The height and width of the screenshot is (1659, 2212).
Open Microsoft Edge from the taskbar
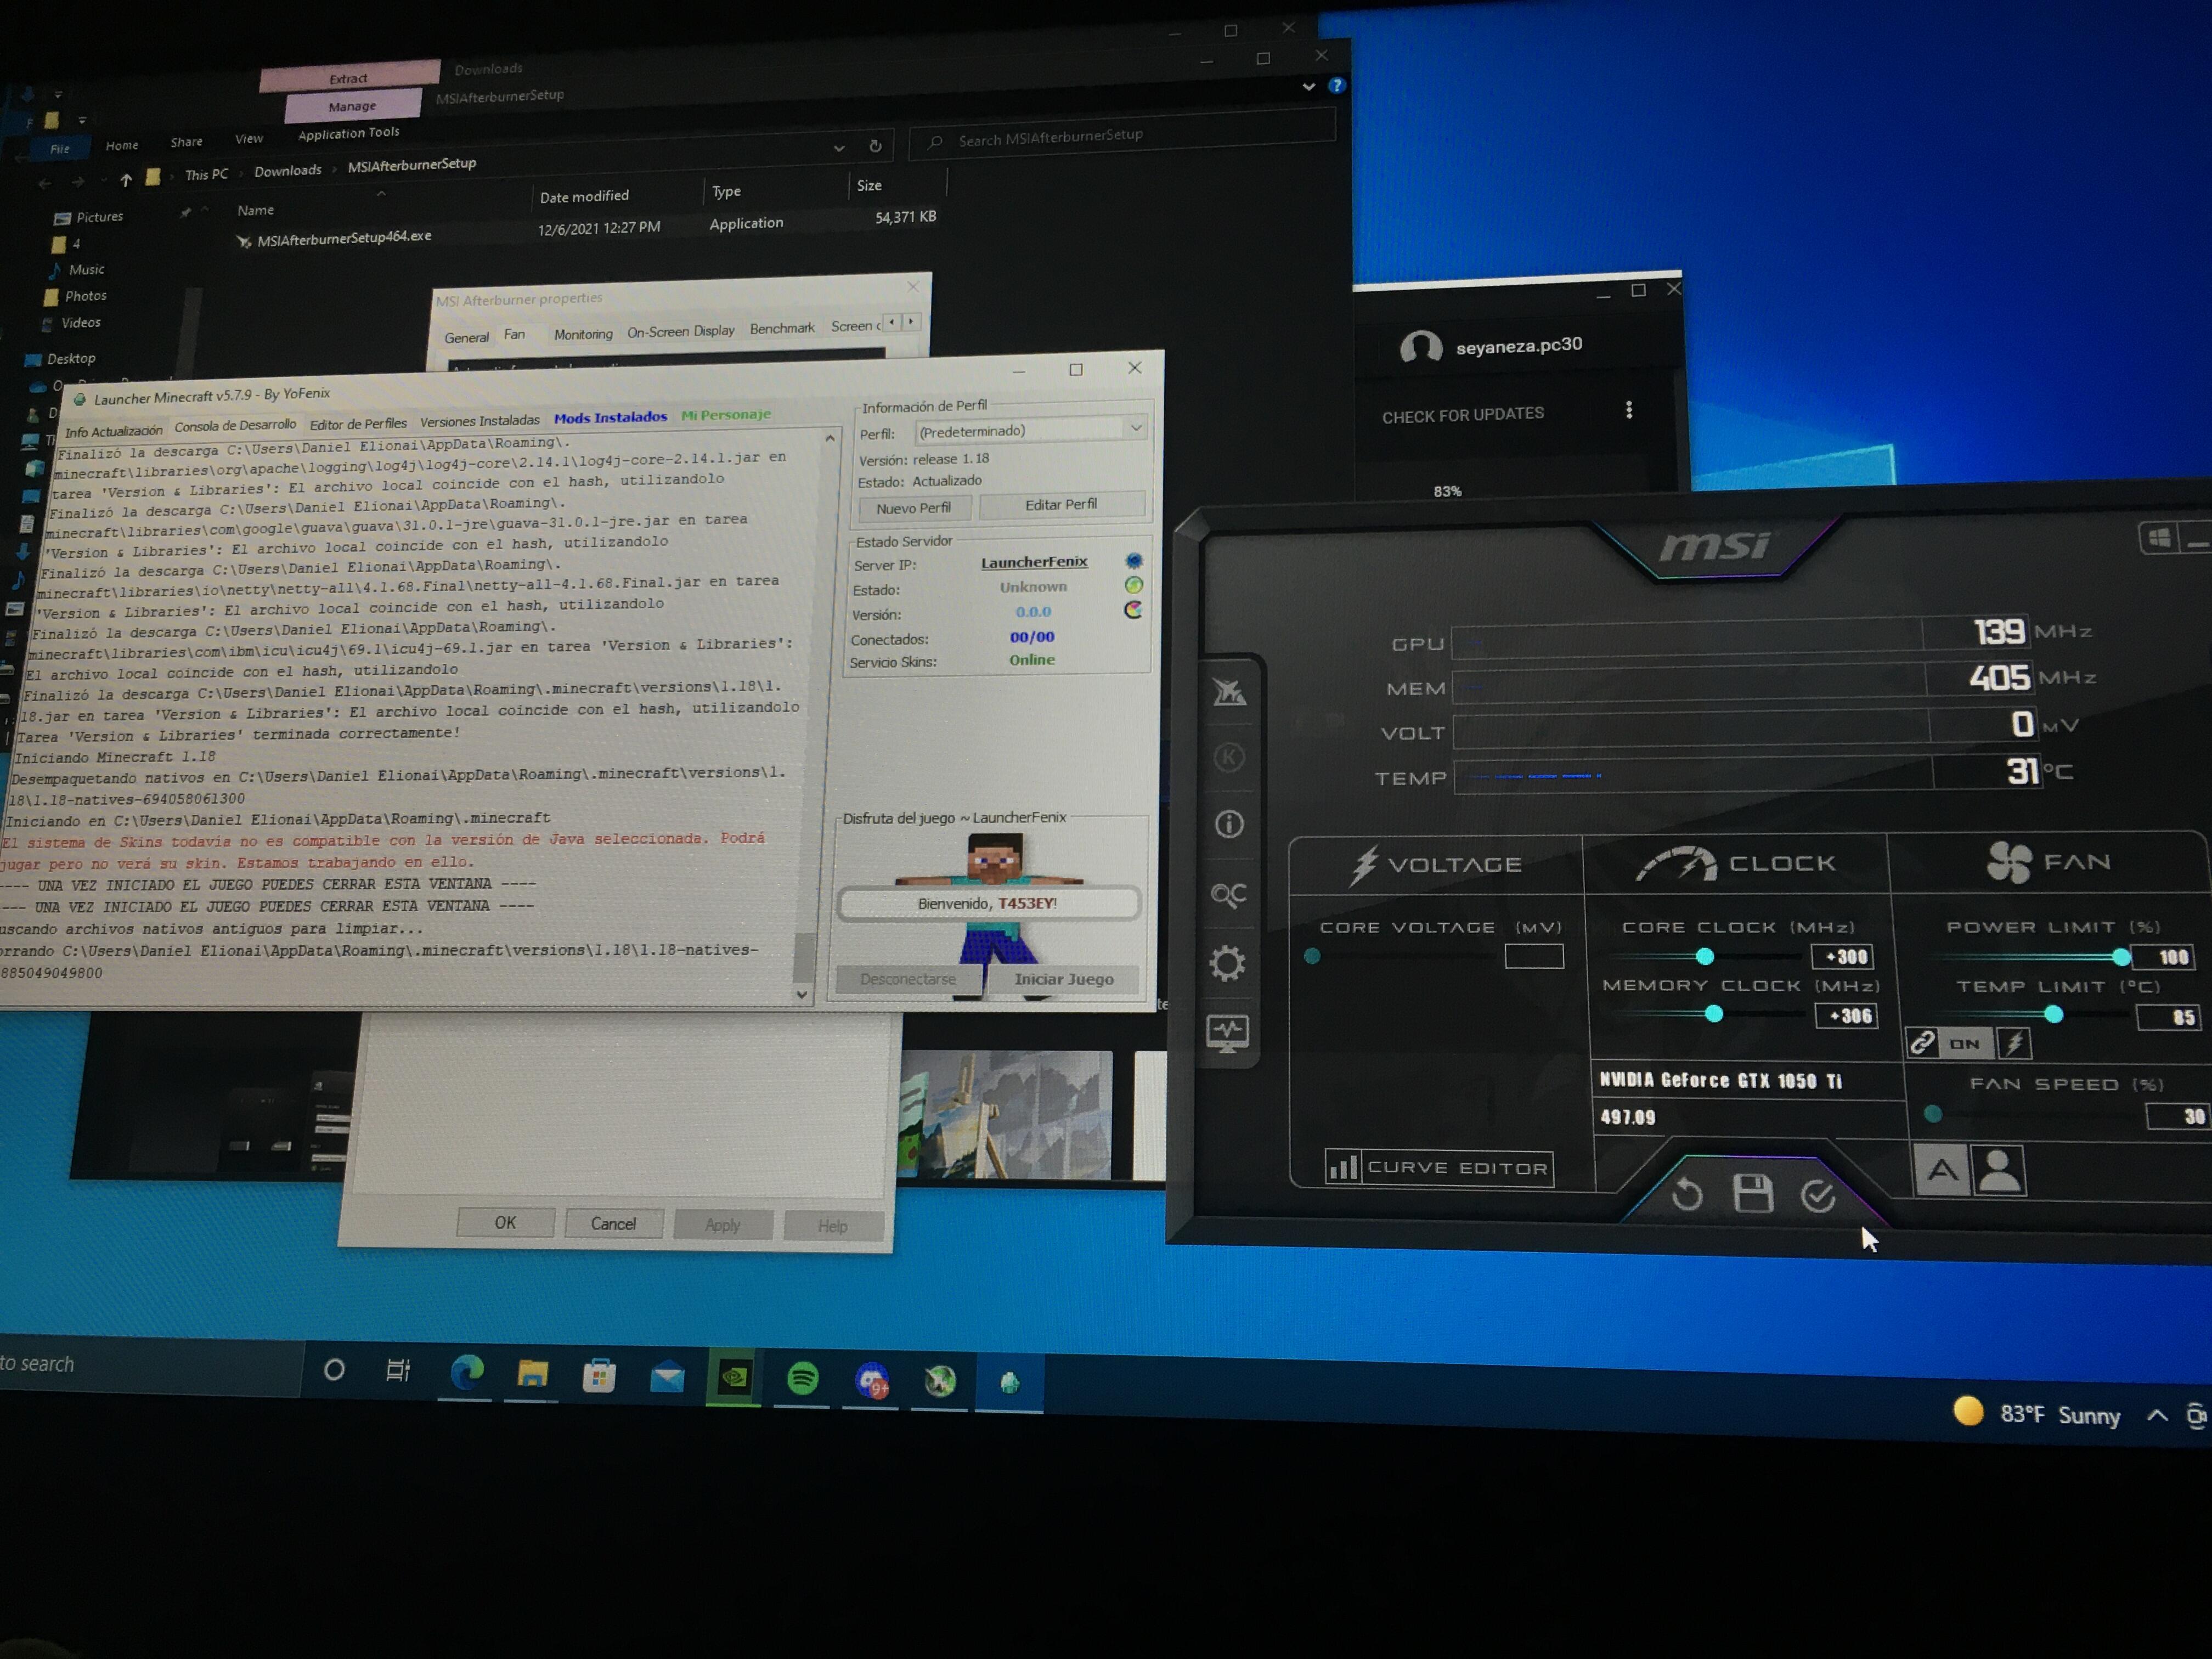point(467,1372)
